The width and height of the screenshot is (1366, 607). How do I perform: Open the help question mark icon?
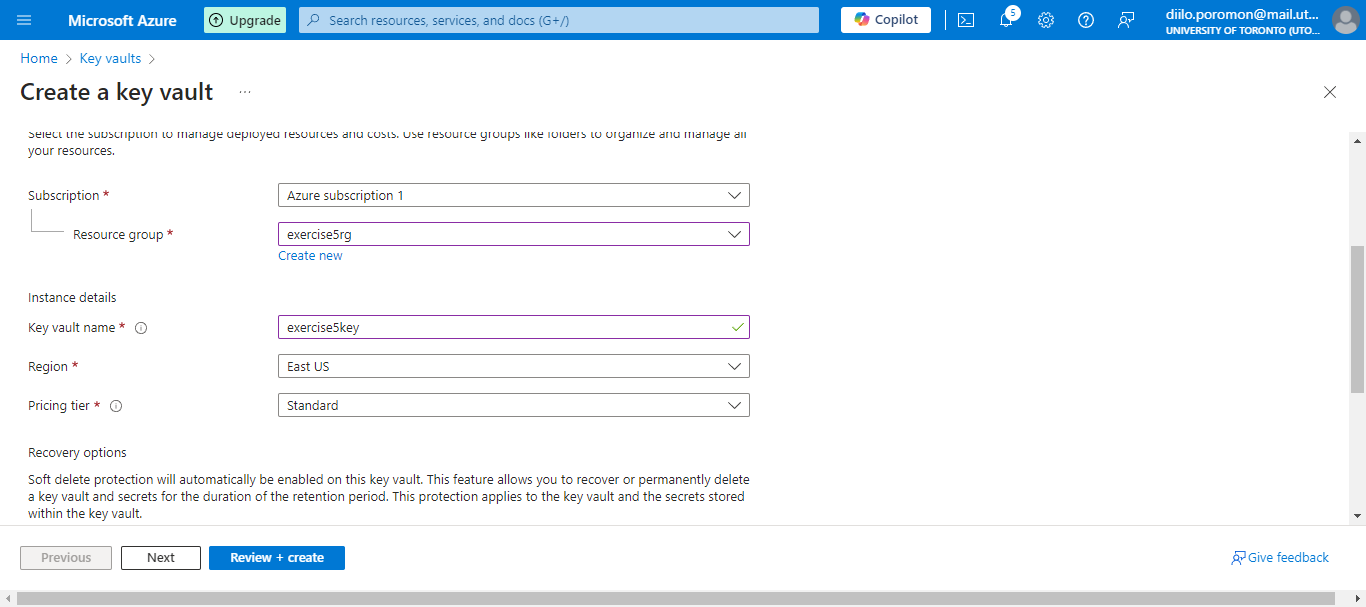coord(1086,20)
